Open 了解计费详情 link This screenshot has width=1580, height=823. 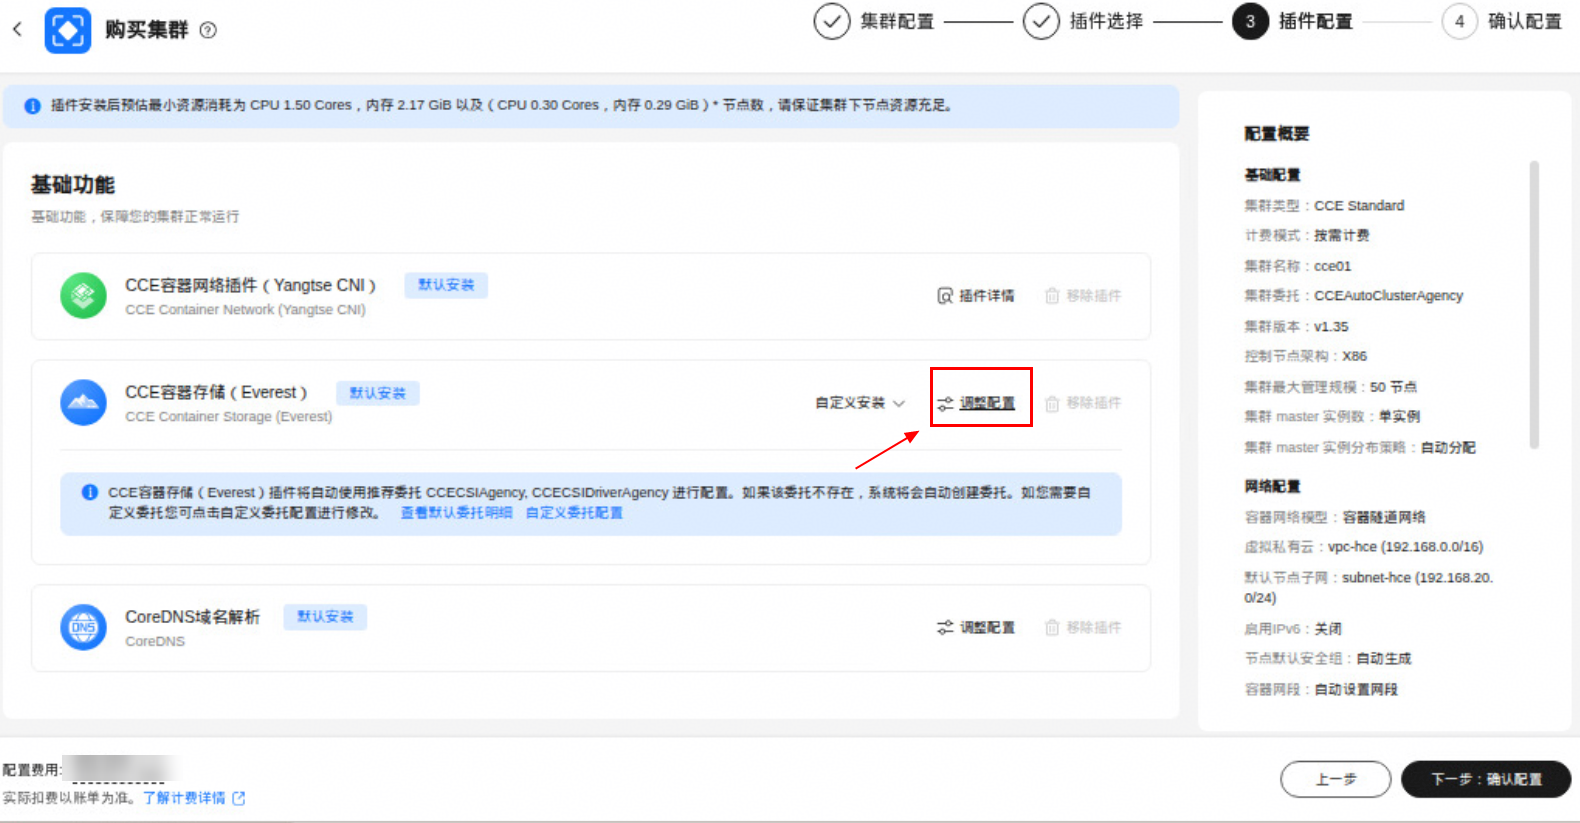pos(184,798)
